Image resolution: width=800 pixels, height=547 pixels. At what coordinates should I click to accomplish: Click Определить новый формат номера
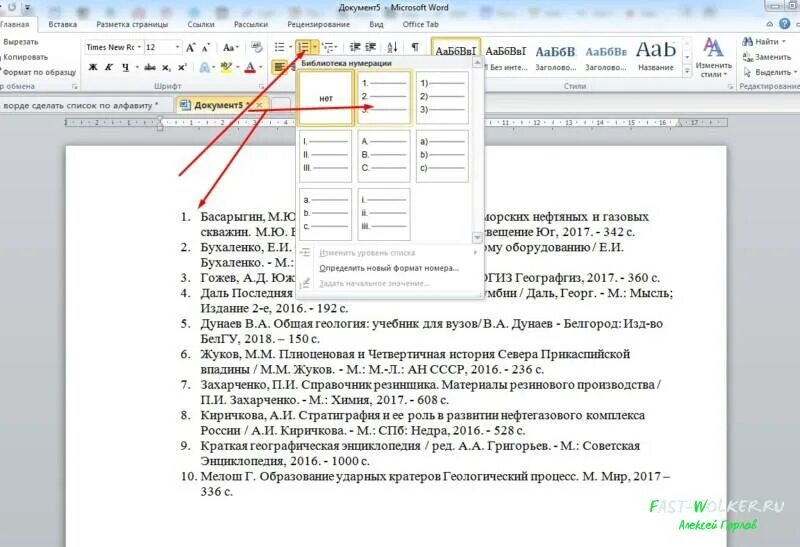click(x=388, y=268)
